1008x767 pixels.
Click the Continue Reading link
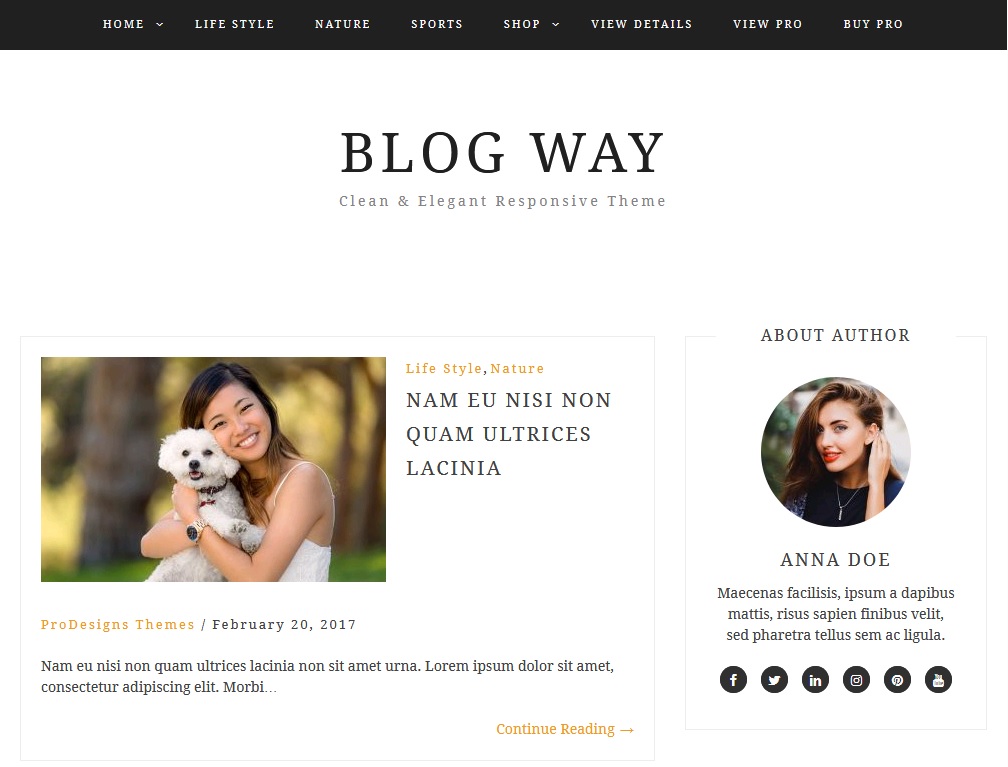click(565, 729)
